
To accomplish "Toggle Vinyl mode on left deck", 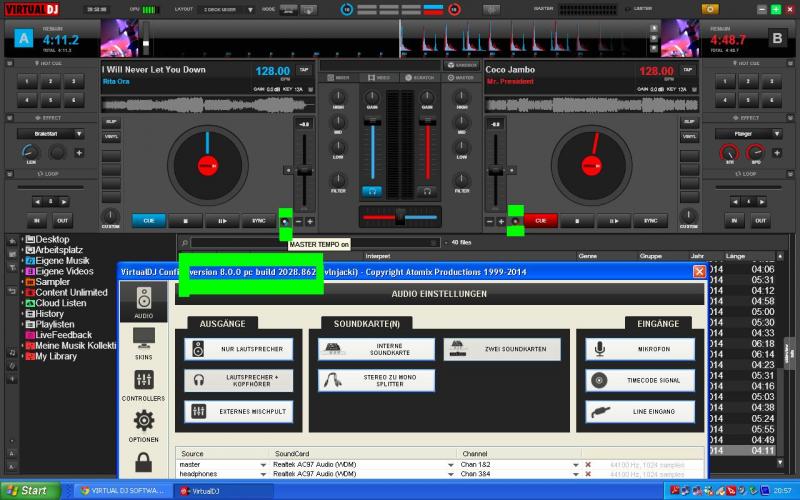I will [x=111, y=136].
